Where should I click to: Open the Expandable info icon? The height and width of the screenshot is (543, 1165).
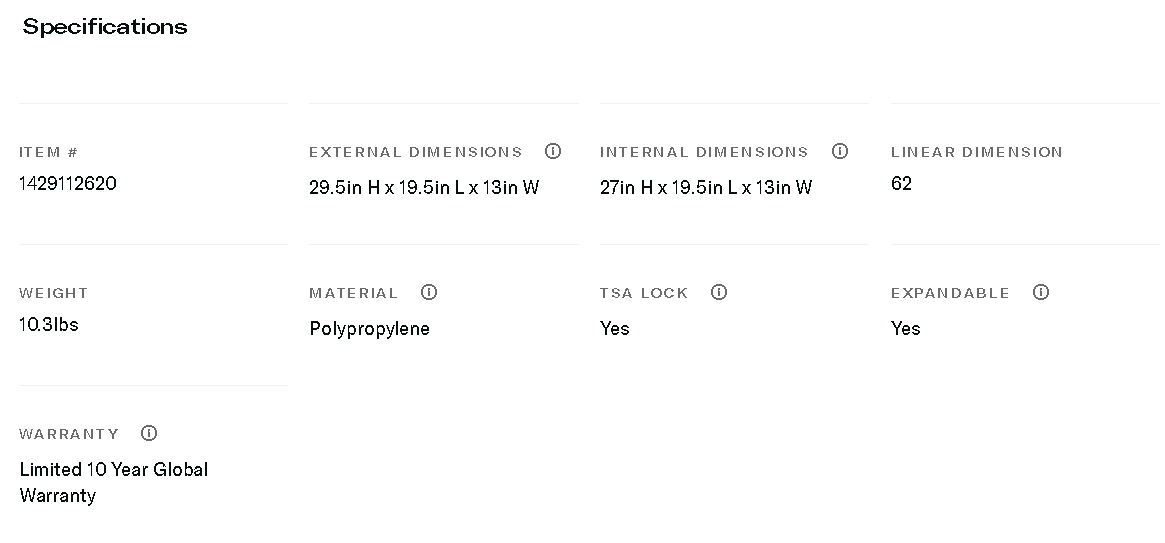(x=1041, y=292)
